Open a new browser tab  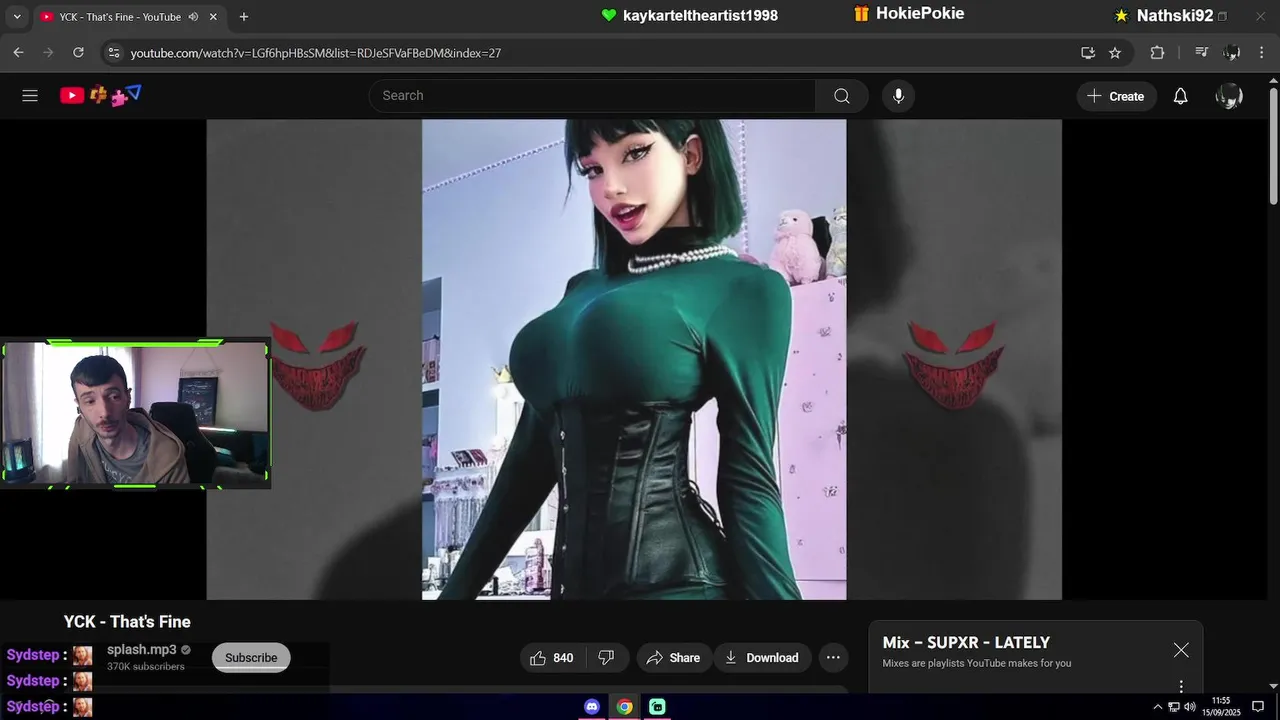(244, 17)
